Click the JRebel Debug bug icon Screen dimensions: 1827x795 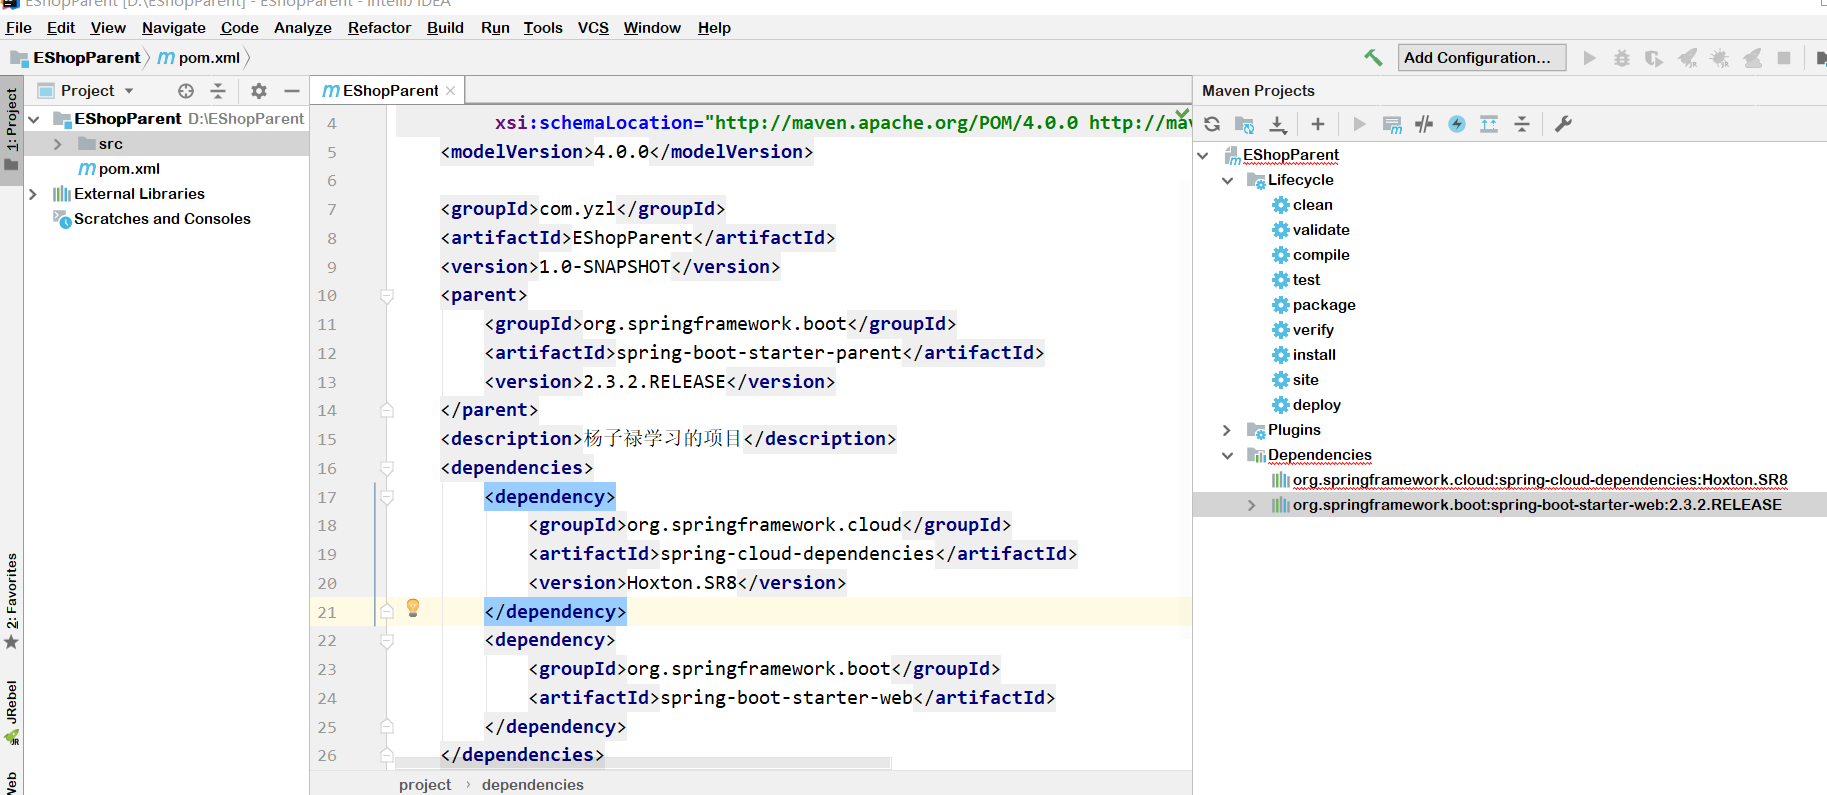click(1719, 58)
